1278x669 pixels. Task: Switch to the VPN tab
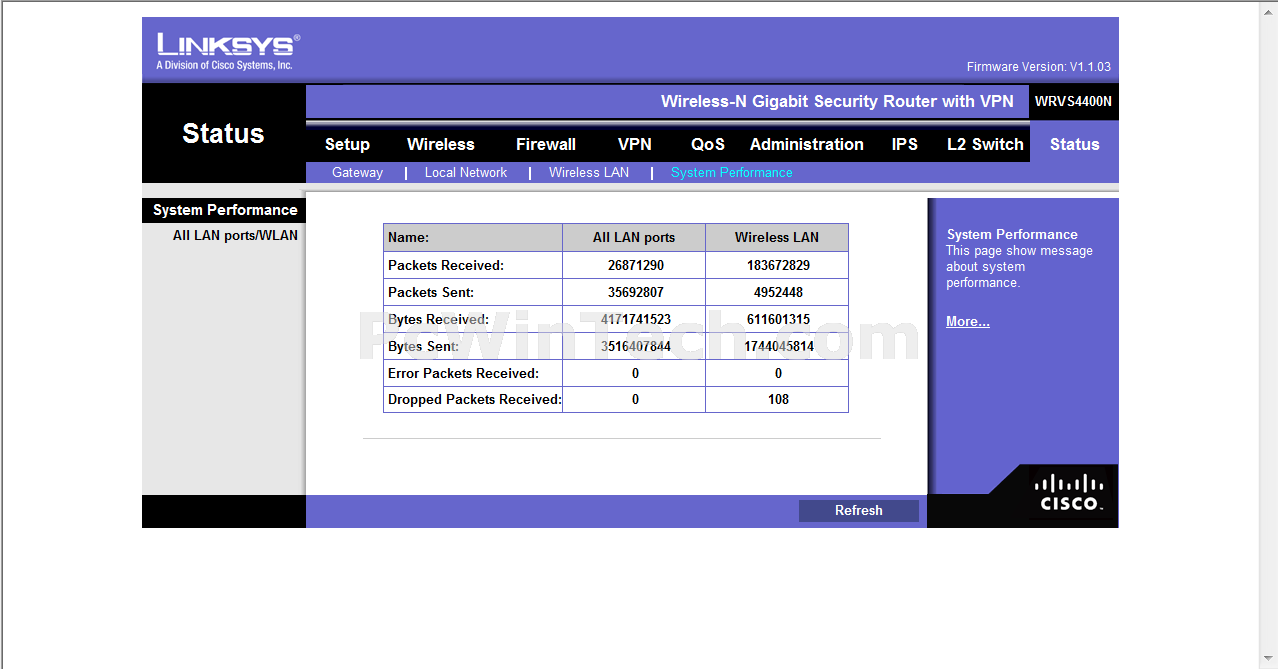tap(635, 144)
